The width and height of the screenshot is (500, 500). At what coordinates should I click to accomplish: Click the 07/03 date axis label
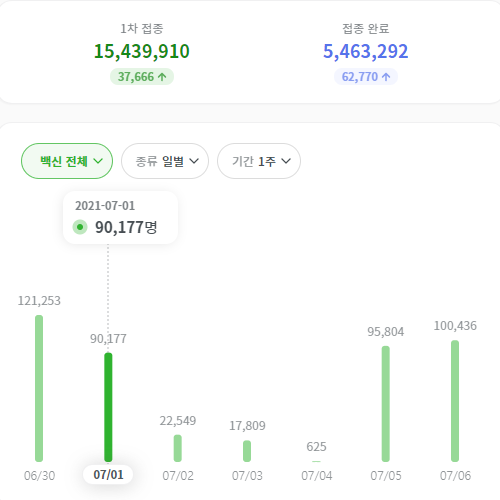tap(247, 476)
